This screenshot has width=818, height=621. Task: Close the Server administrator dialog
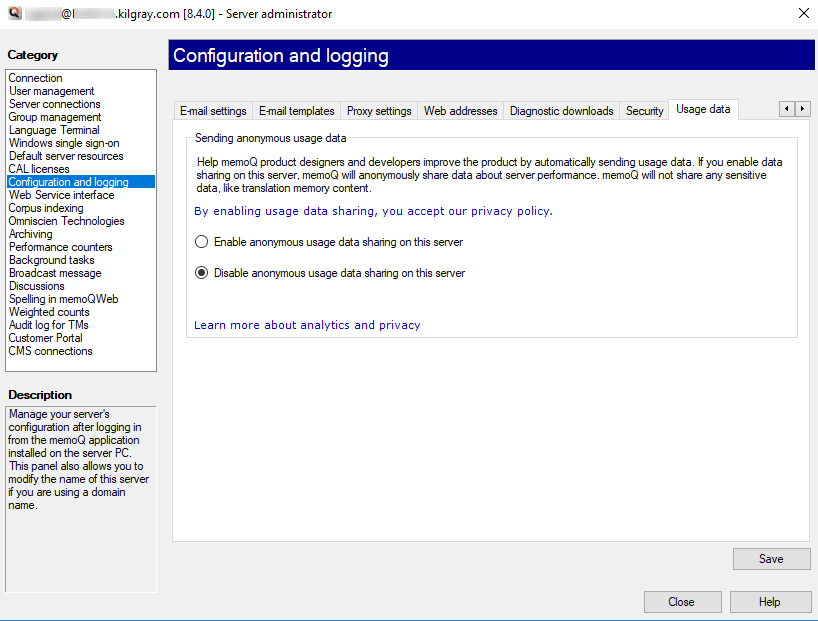[x=682, y=602]
